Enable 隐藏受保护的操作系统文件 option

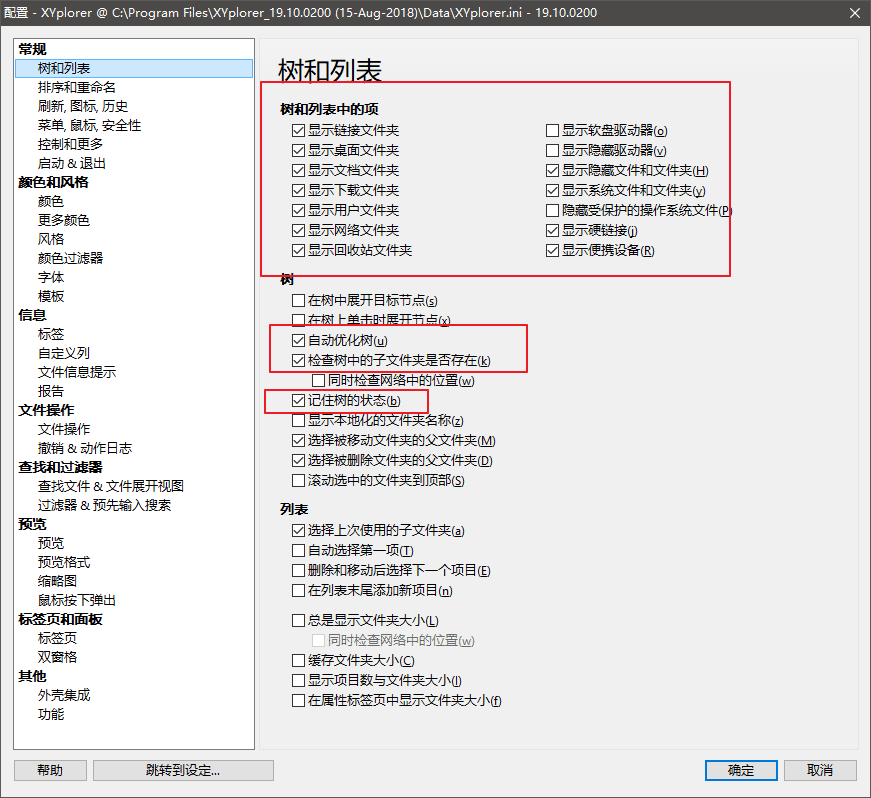point(551,209)
